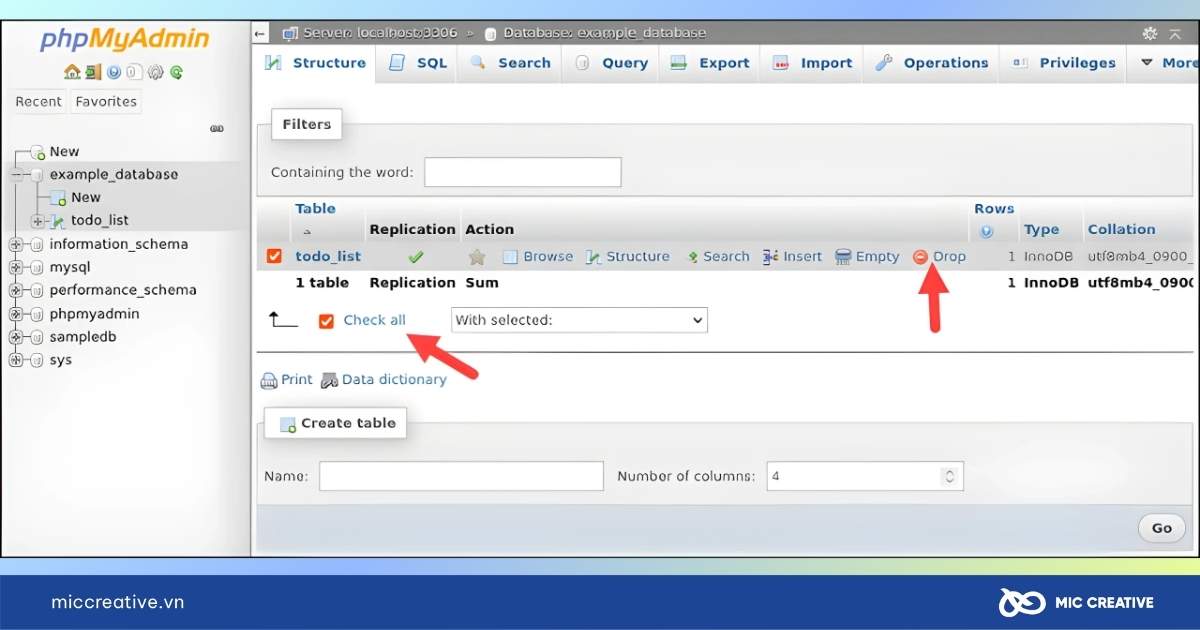Click the Number of columns field

pyautogui.click(x=865, y=476)
